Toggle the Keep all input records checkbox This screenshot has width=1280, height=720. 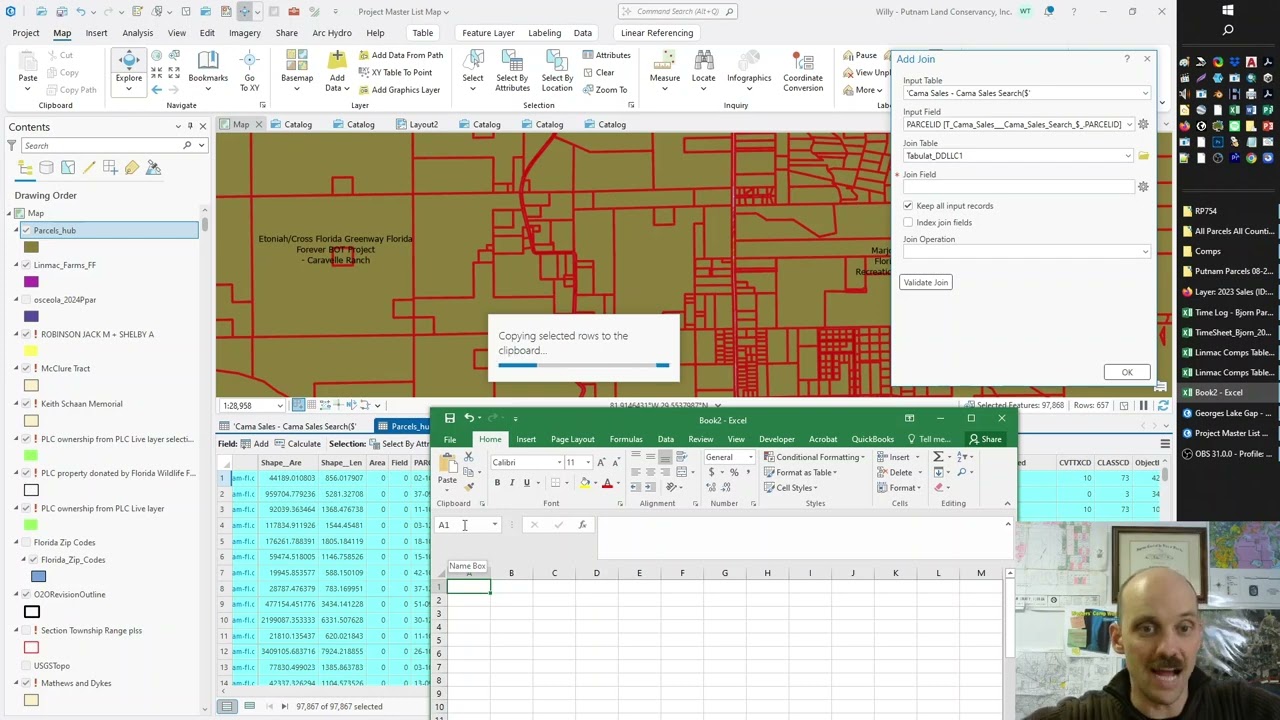tap(908, 206)
